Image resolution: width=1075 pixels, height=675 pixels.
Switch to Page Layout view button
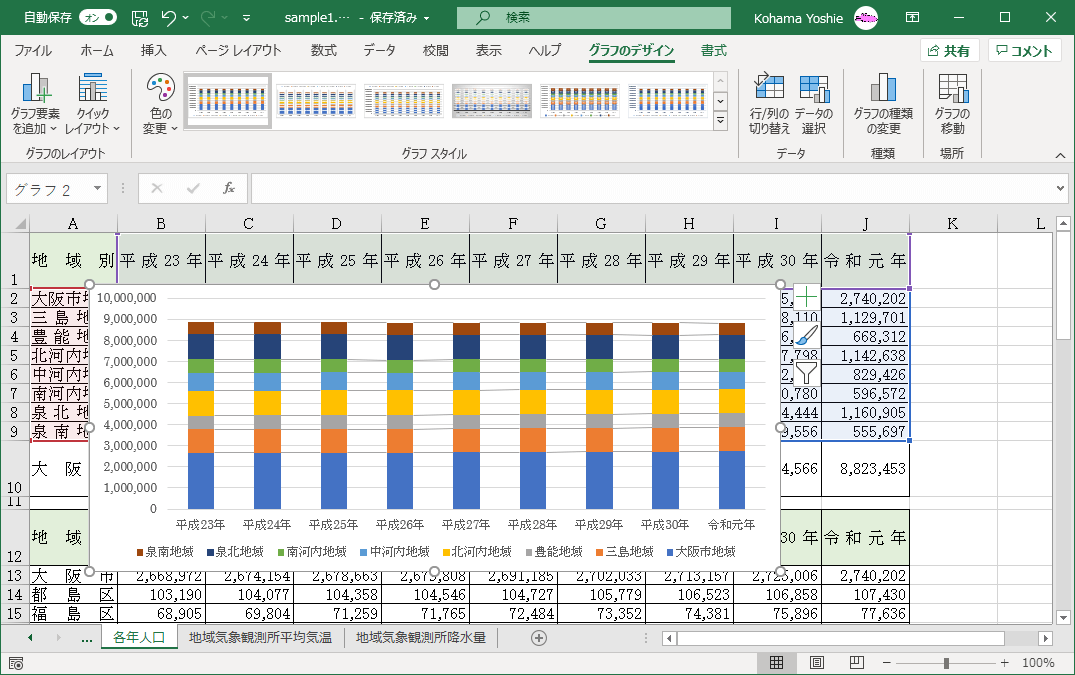pyautogui.click(x=817, y=662)
